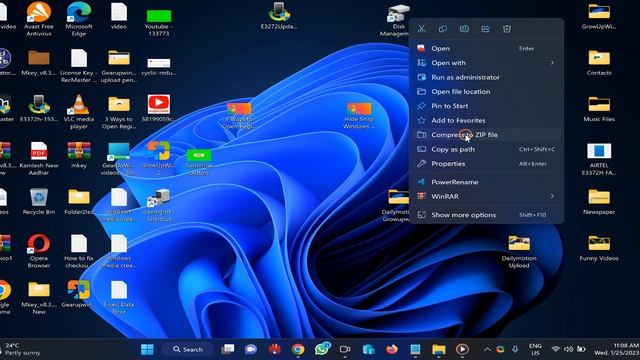Select Microsoft Edge desktop shortcut
Viewport: 640px width, 360px height.
(79, 19)
